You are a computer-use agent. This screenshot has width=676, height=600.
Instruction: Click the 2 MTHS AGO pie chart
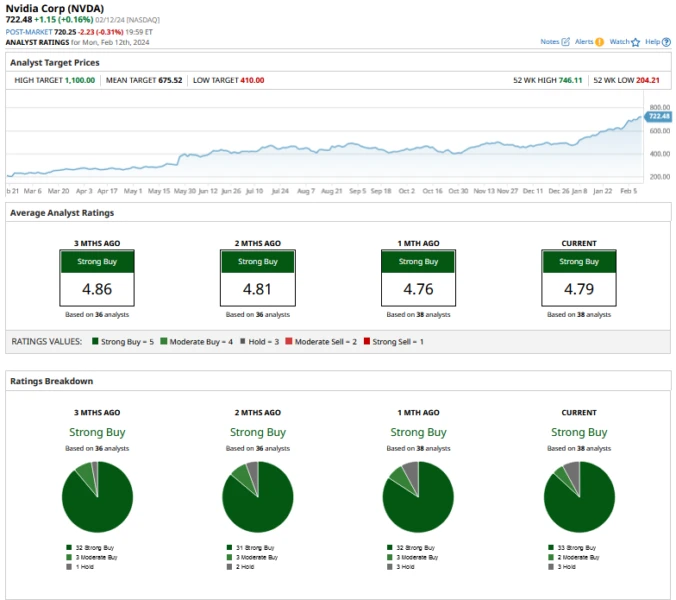point(258,497)
